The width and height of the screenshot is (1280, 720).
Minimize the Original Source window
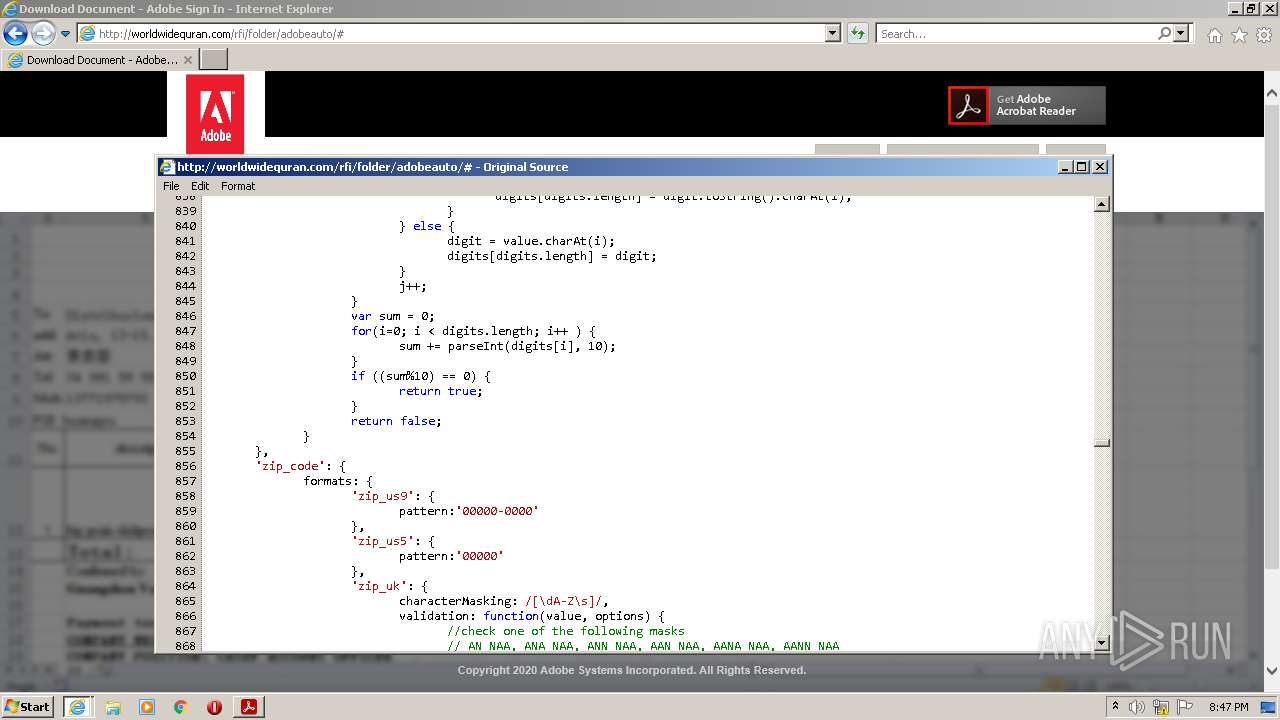(1065, 167)
